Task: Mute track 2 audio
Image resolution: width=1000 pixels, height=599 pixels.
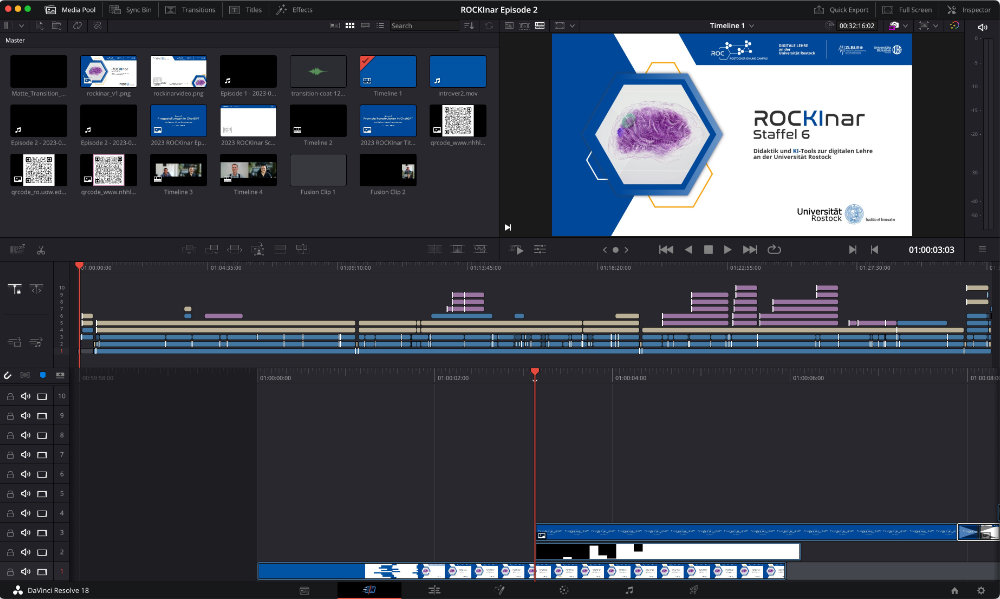Action: 26,552
